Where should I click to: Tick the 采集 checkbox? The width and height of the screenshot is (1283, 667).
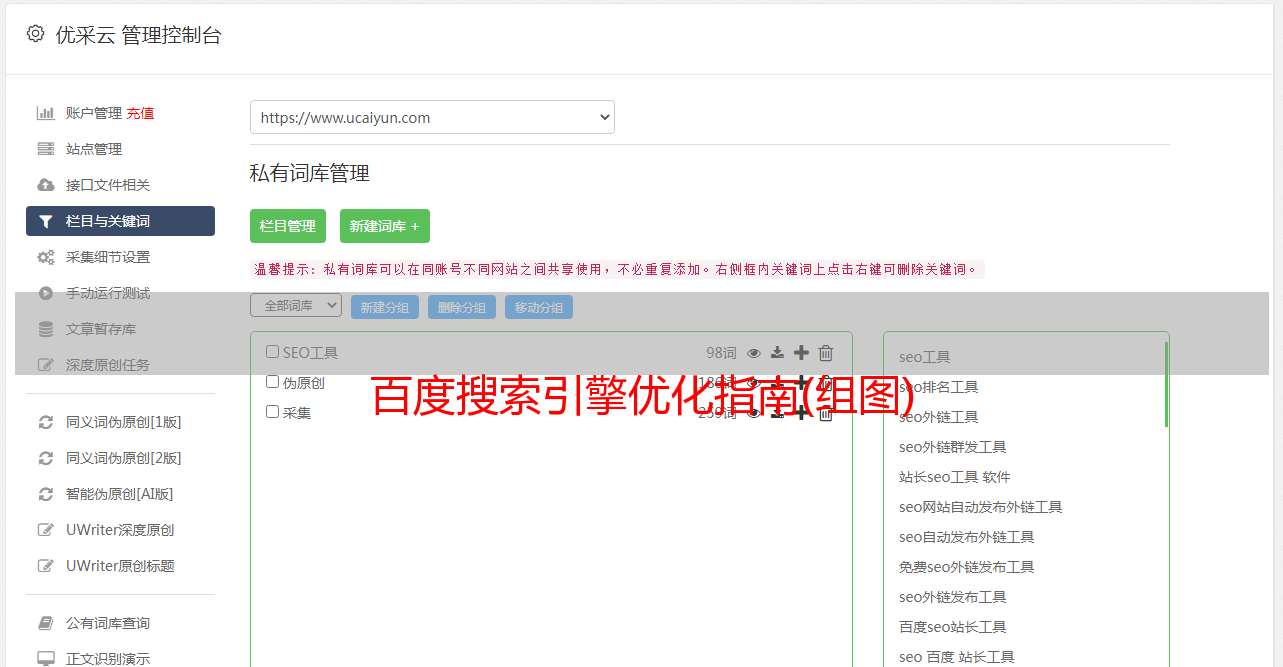pos(272,412)
